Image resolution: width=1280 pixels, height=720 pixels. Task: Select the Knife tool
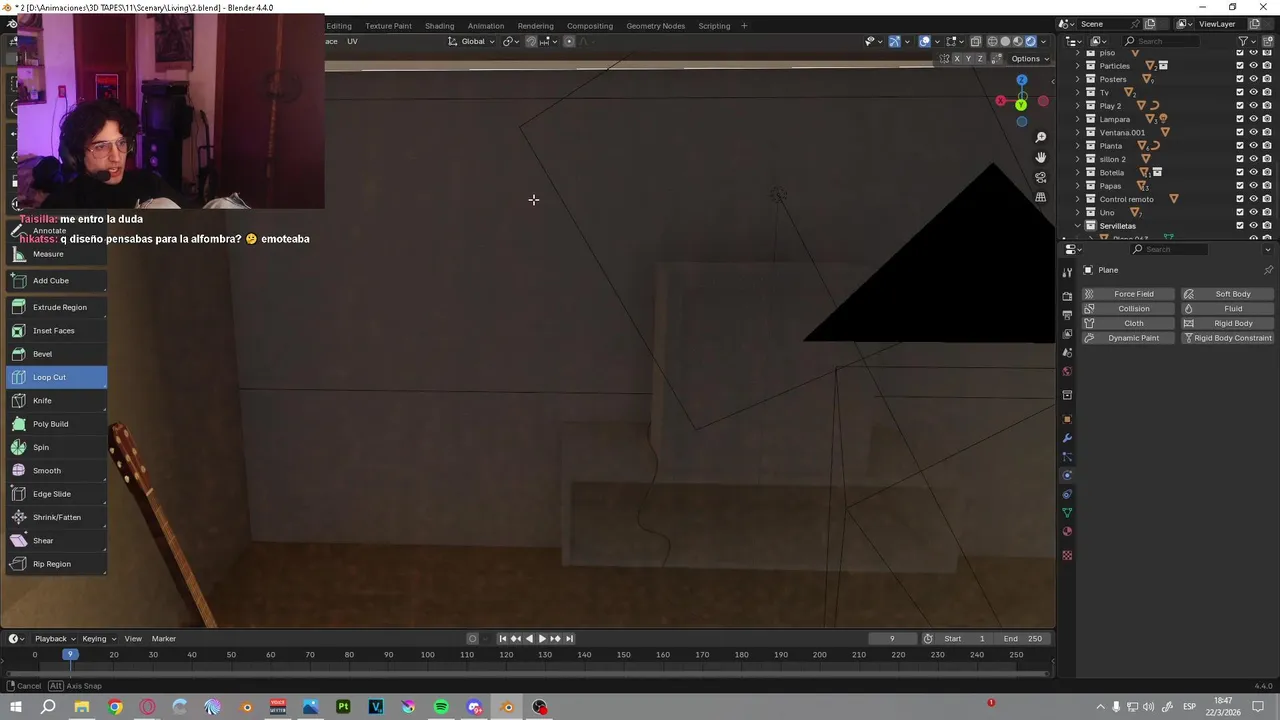point(56,400)
